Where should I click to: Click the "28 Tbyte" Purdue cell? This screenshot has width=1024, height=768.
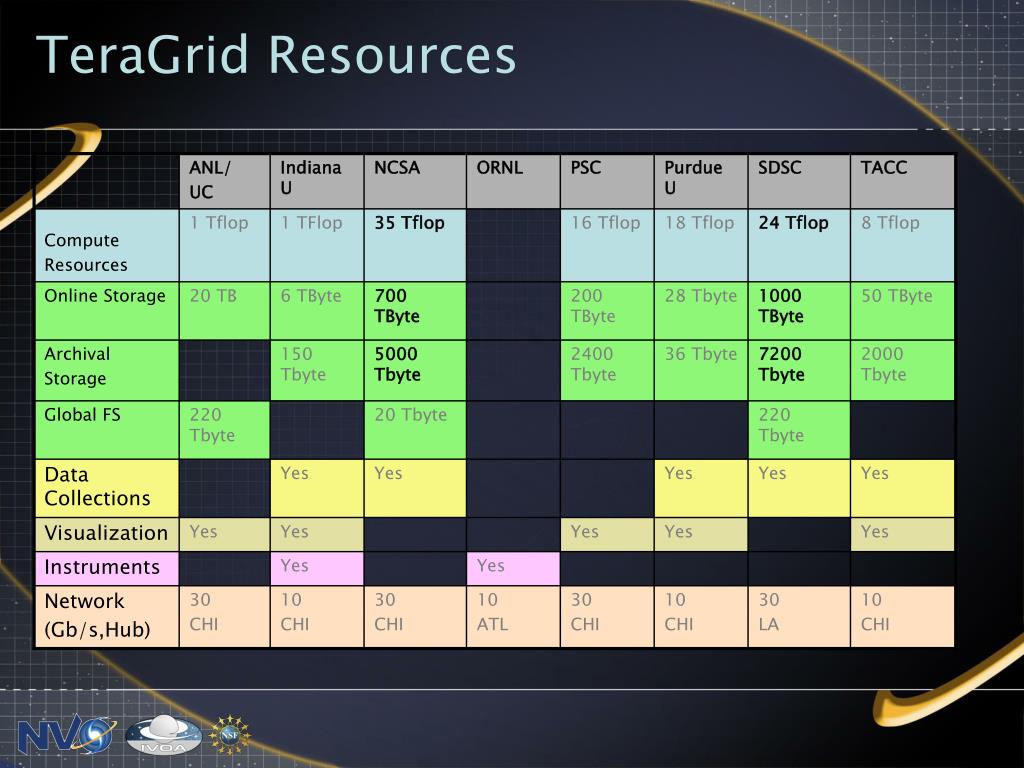click(701, 311)
